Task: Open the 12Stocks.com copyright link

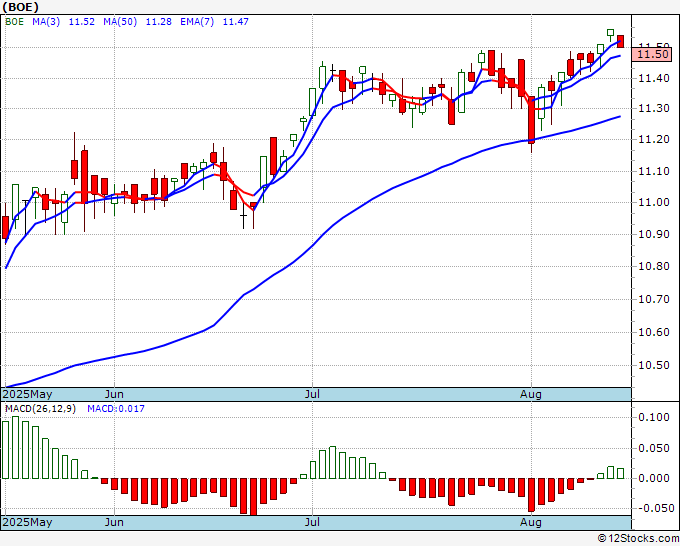Action: click(x=638, y=539)
